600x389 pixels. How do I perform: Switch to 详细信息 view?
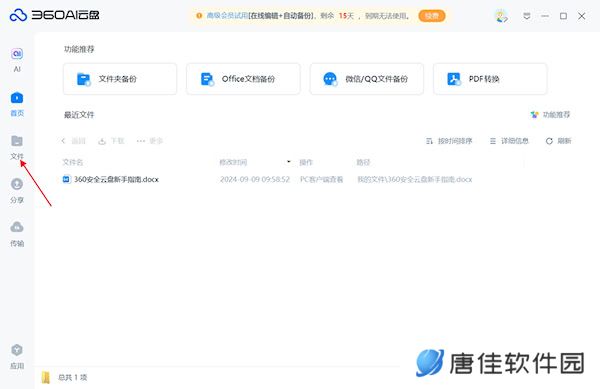509,141
